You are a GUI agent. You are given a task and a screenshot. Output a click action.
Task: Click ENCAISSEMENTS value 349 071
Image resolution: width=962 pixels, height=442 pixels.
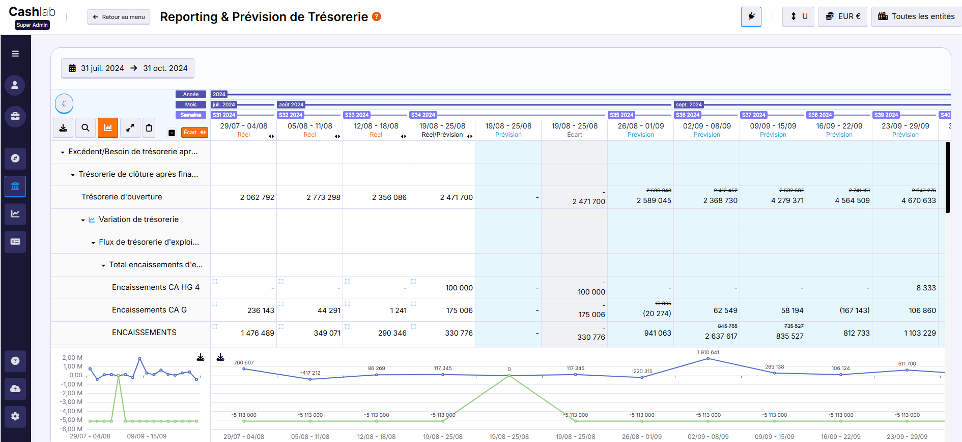pos(327,333)
